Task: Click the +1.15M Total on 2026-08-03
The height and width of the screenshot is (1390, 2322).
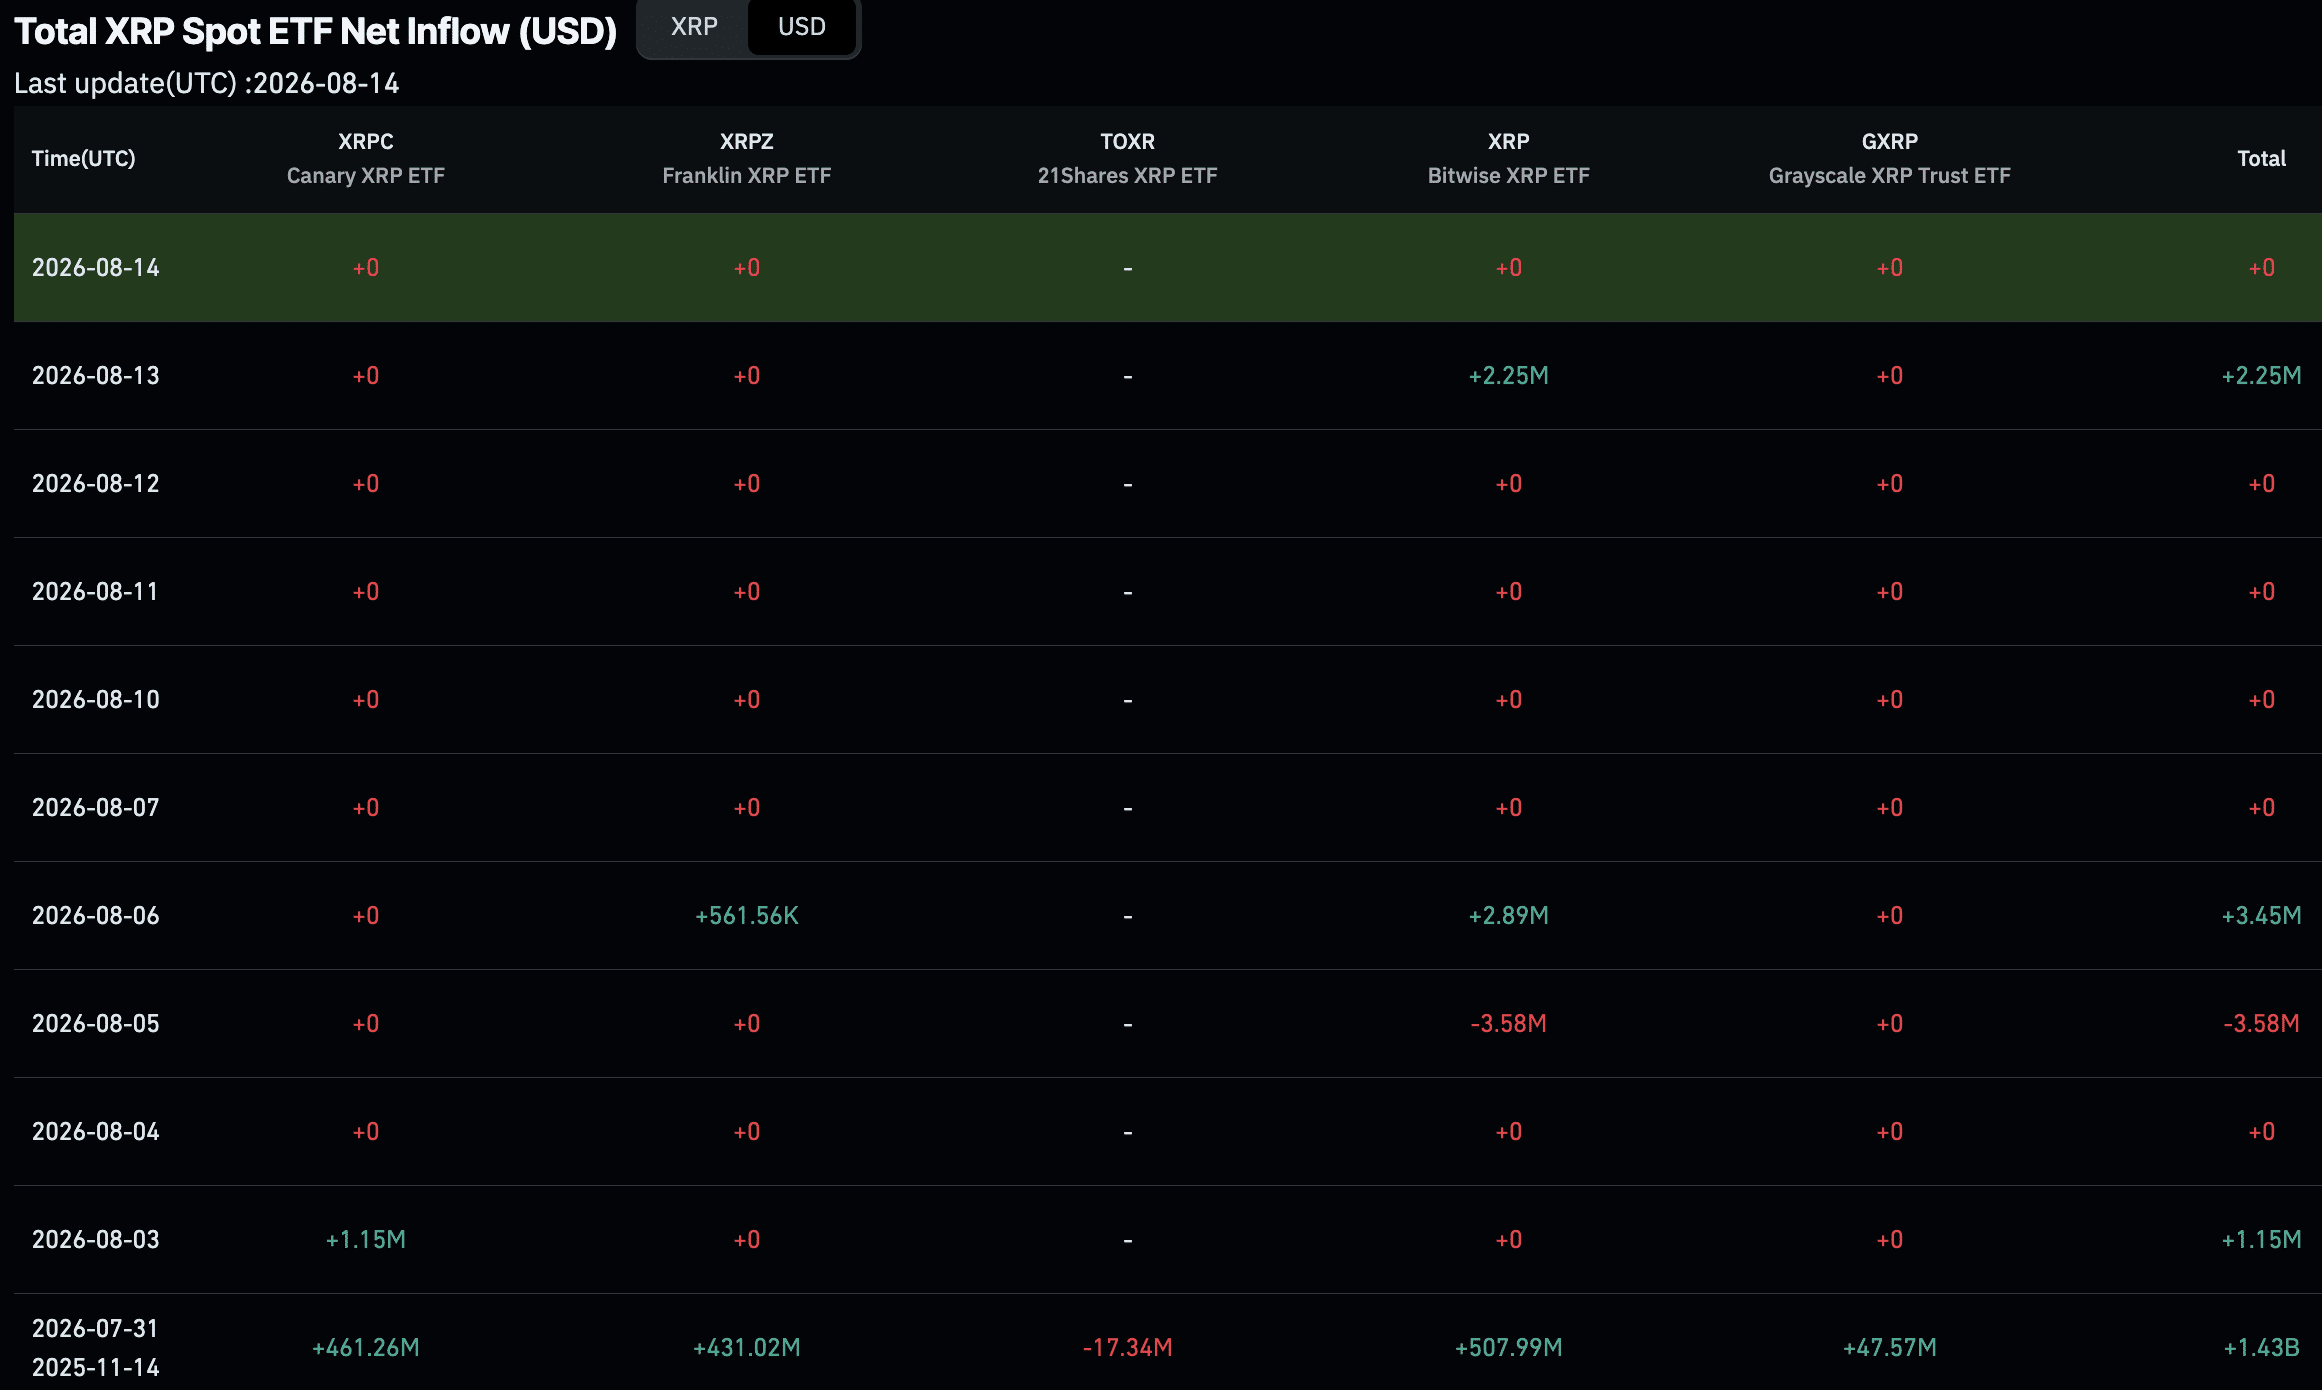Action: pos(2262,1239)
